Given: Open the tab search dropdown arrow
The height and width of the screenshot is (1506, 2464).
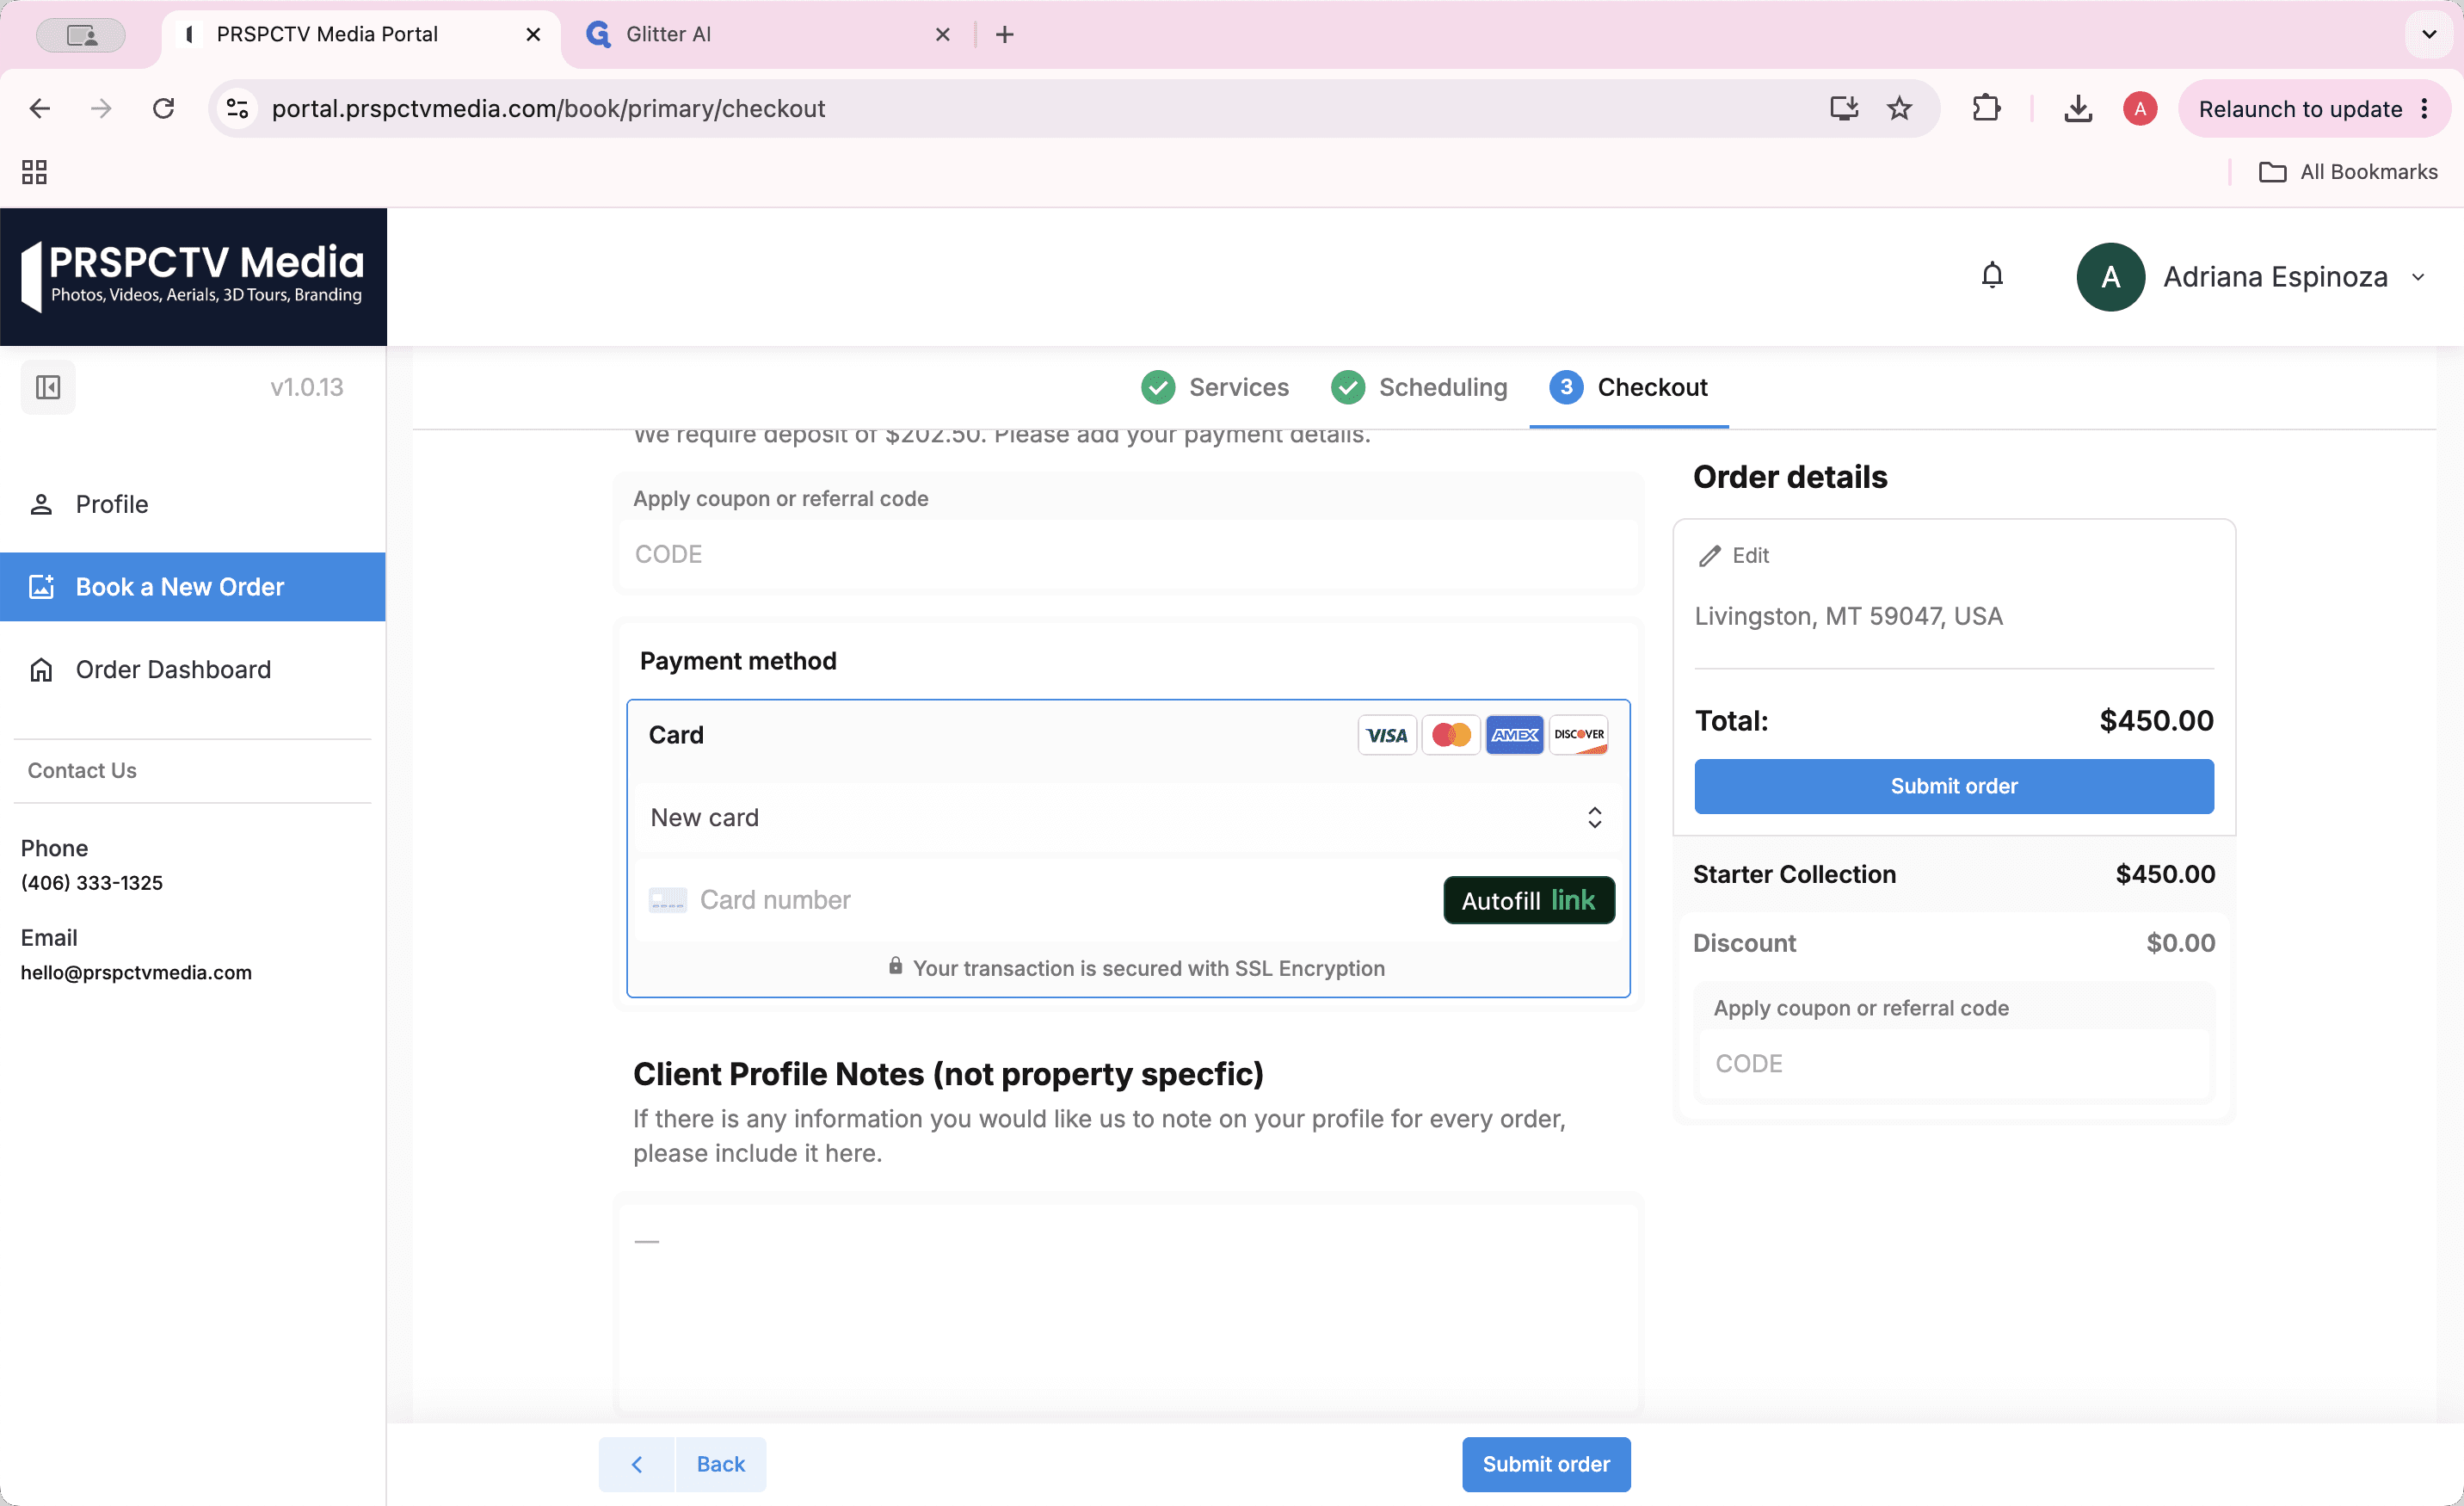Looking at the screenshot, I should 2429,34.
